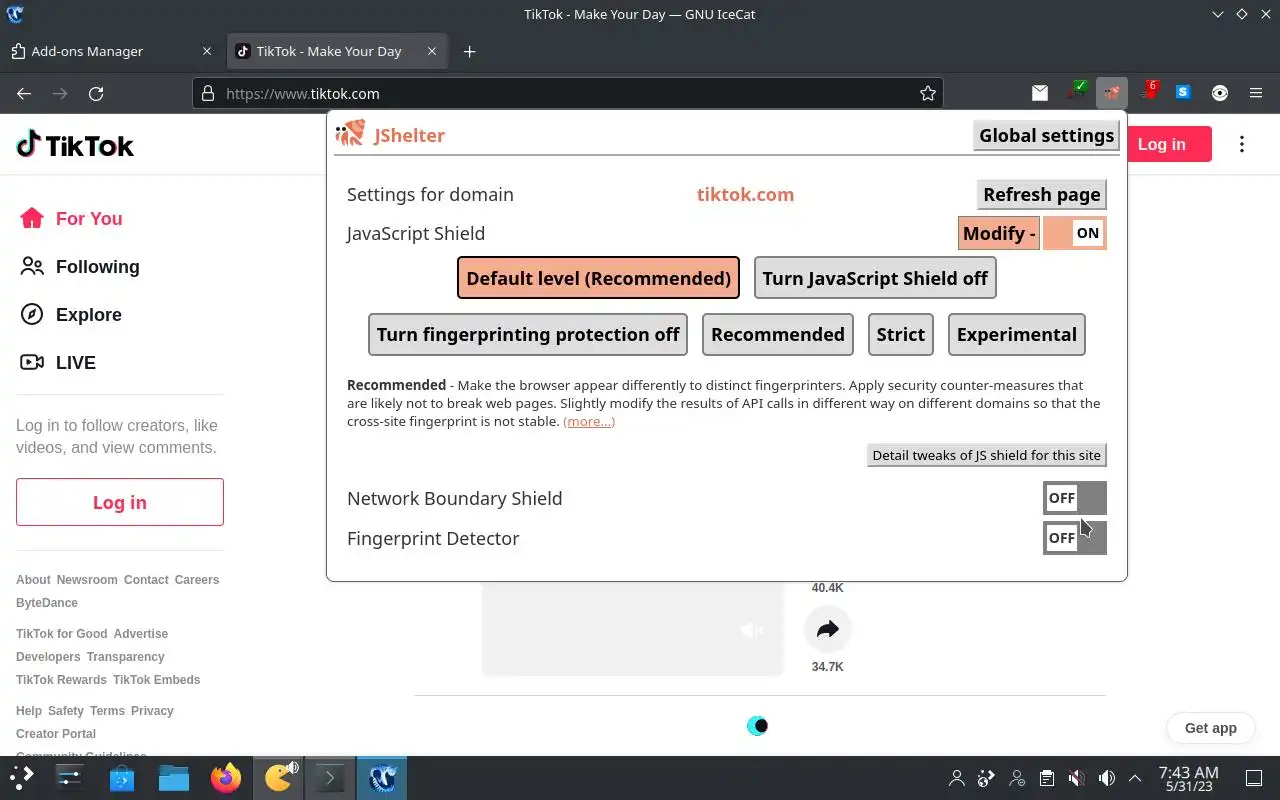Choose the Recommended protection level button
The height and width of the screenshot is (800, 1280).
(778, 334)
